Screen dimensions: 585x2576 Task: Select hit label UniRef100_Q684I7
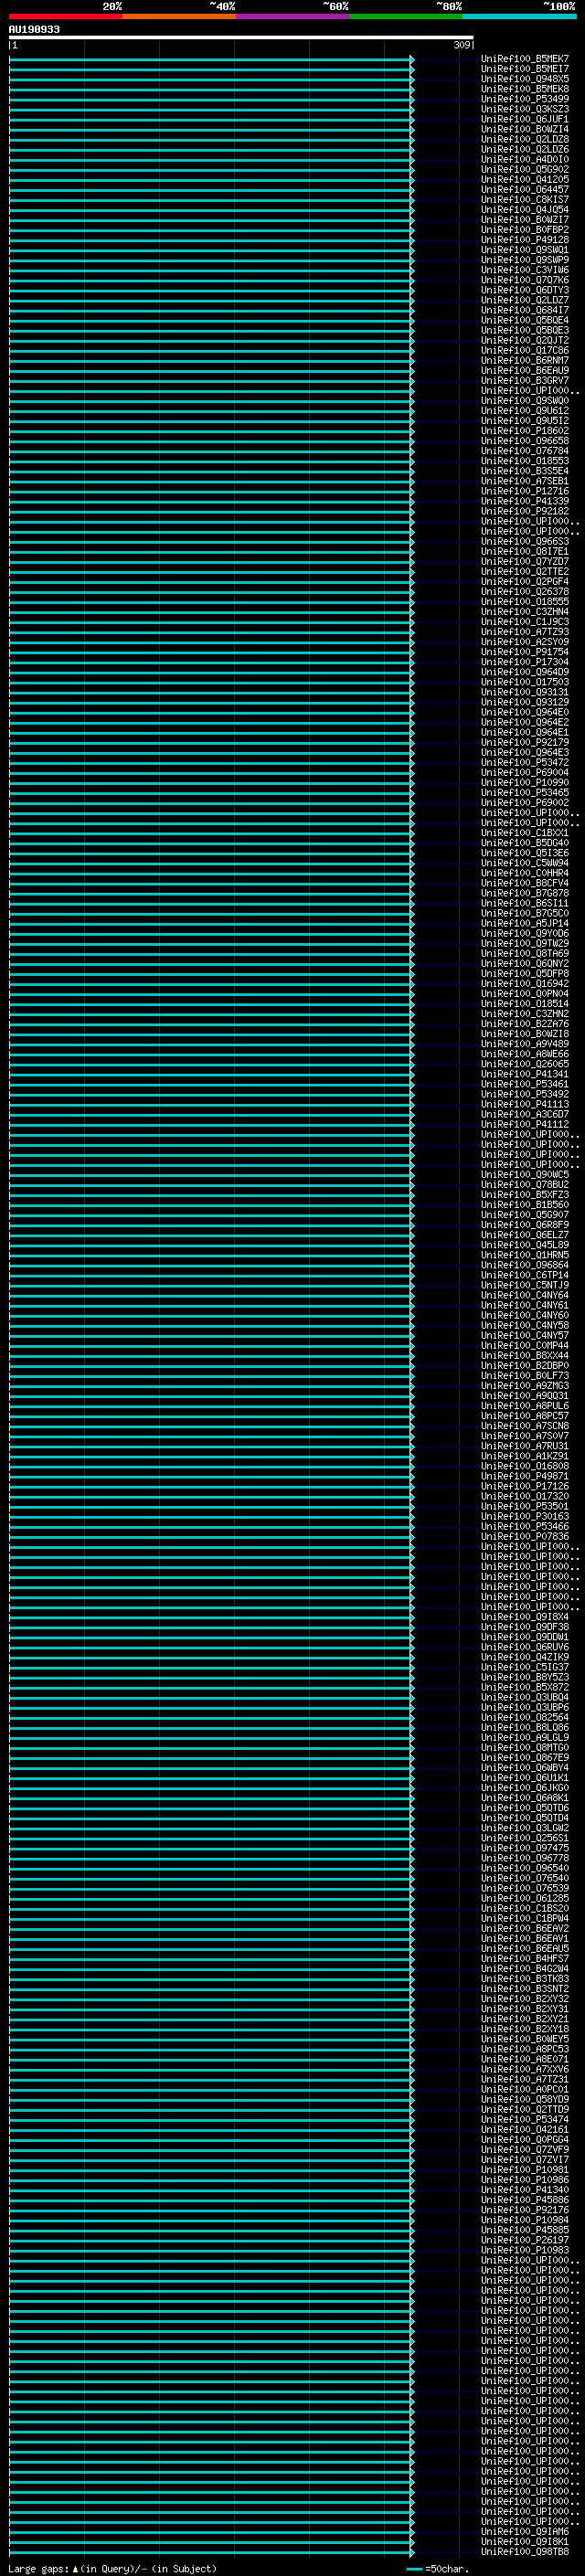click(525, 310)
